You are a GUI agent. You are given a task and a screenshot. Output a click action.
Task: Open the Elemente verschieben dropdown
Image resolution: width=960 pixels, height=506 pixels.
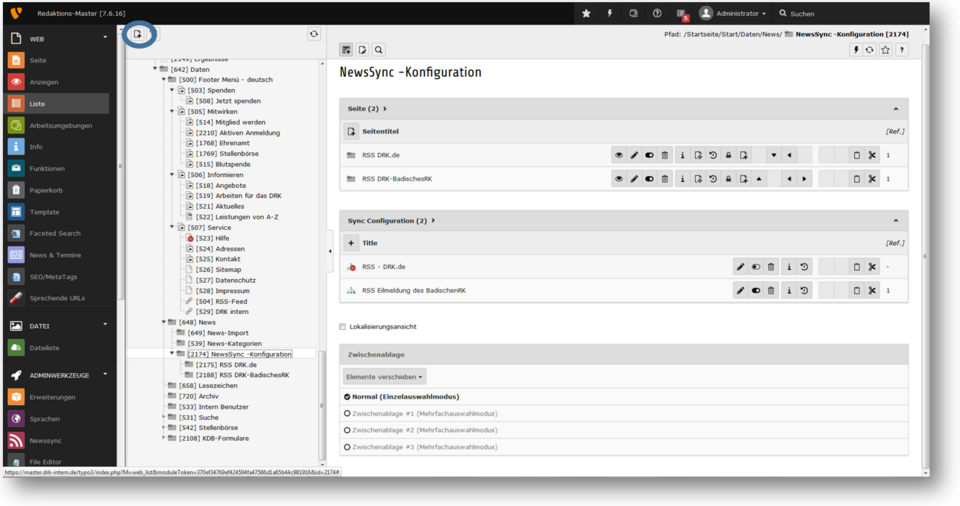(385, 377)
